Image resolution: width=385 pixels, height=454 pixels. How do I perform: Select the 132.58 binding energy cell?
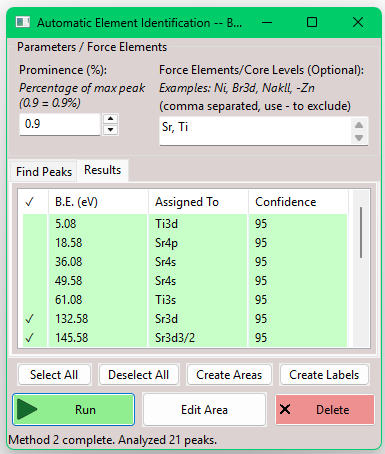tap(98, 319)
